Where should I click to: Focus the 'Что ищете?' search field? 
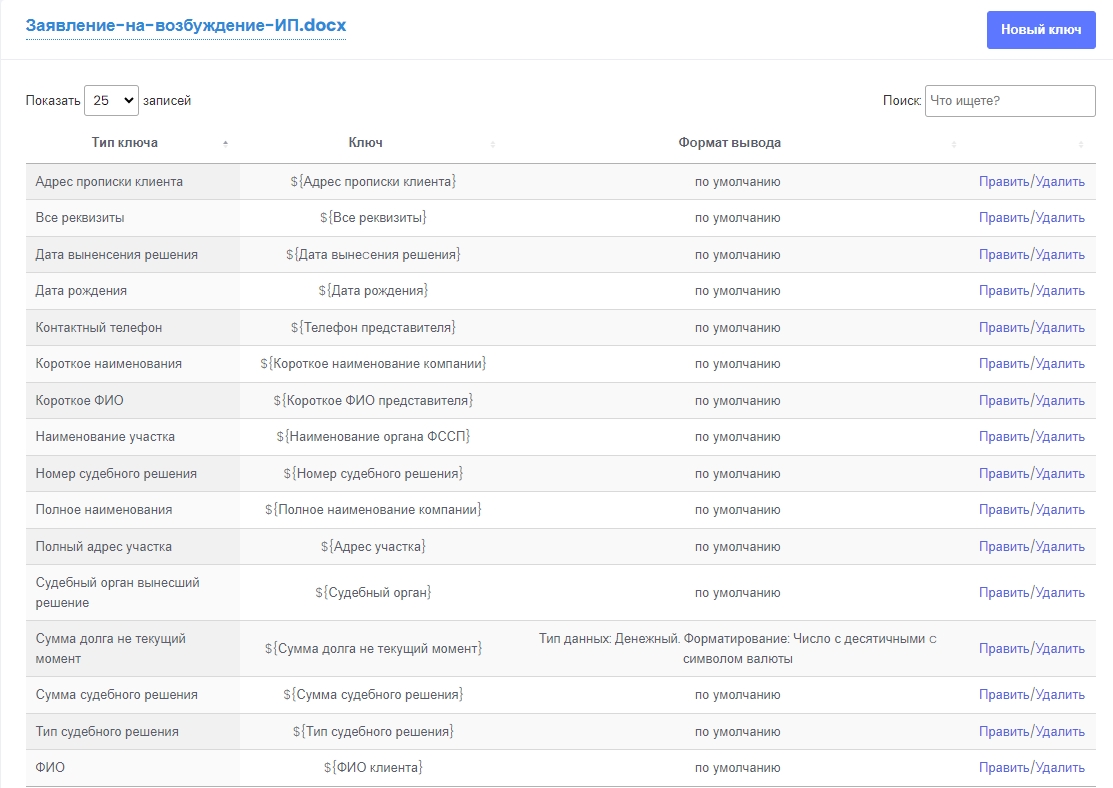coord(1009,100)
